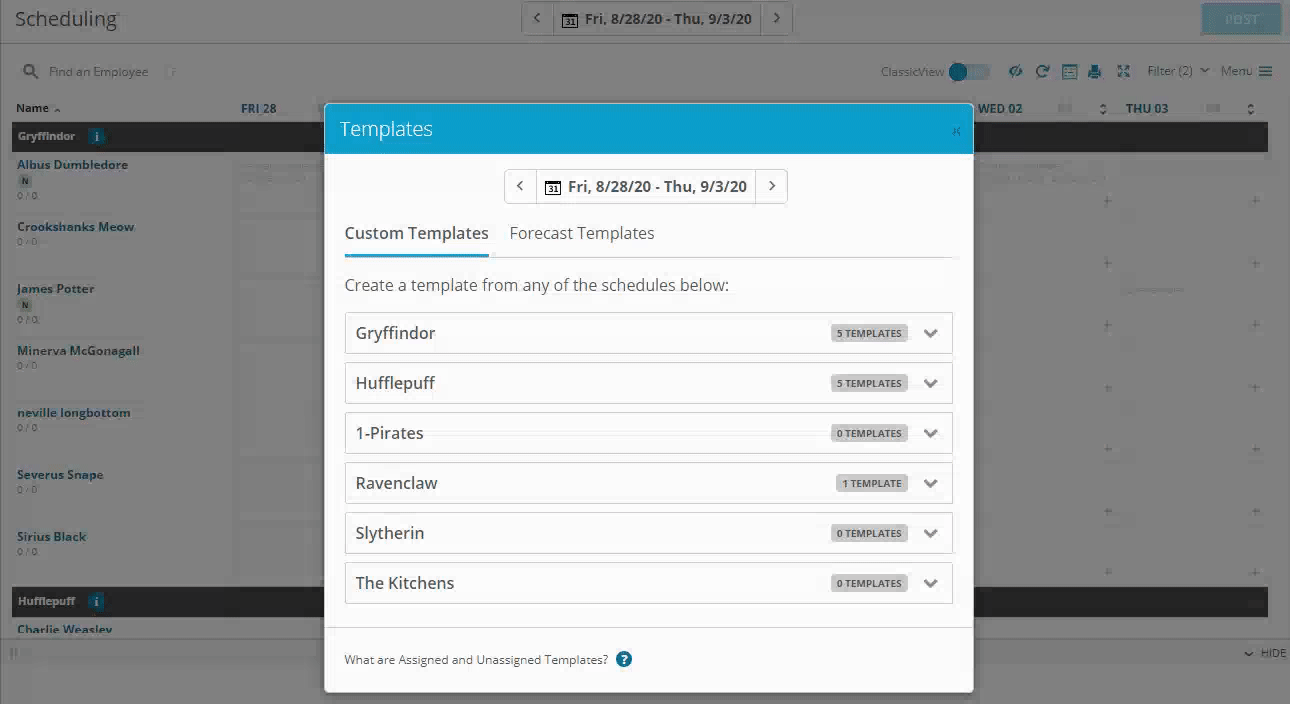The width and height of the screenshot is (1290, 704).
Task: Close the Templates dialog
Action: pyautogui.click(x=956, y=130)
